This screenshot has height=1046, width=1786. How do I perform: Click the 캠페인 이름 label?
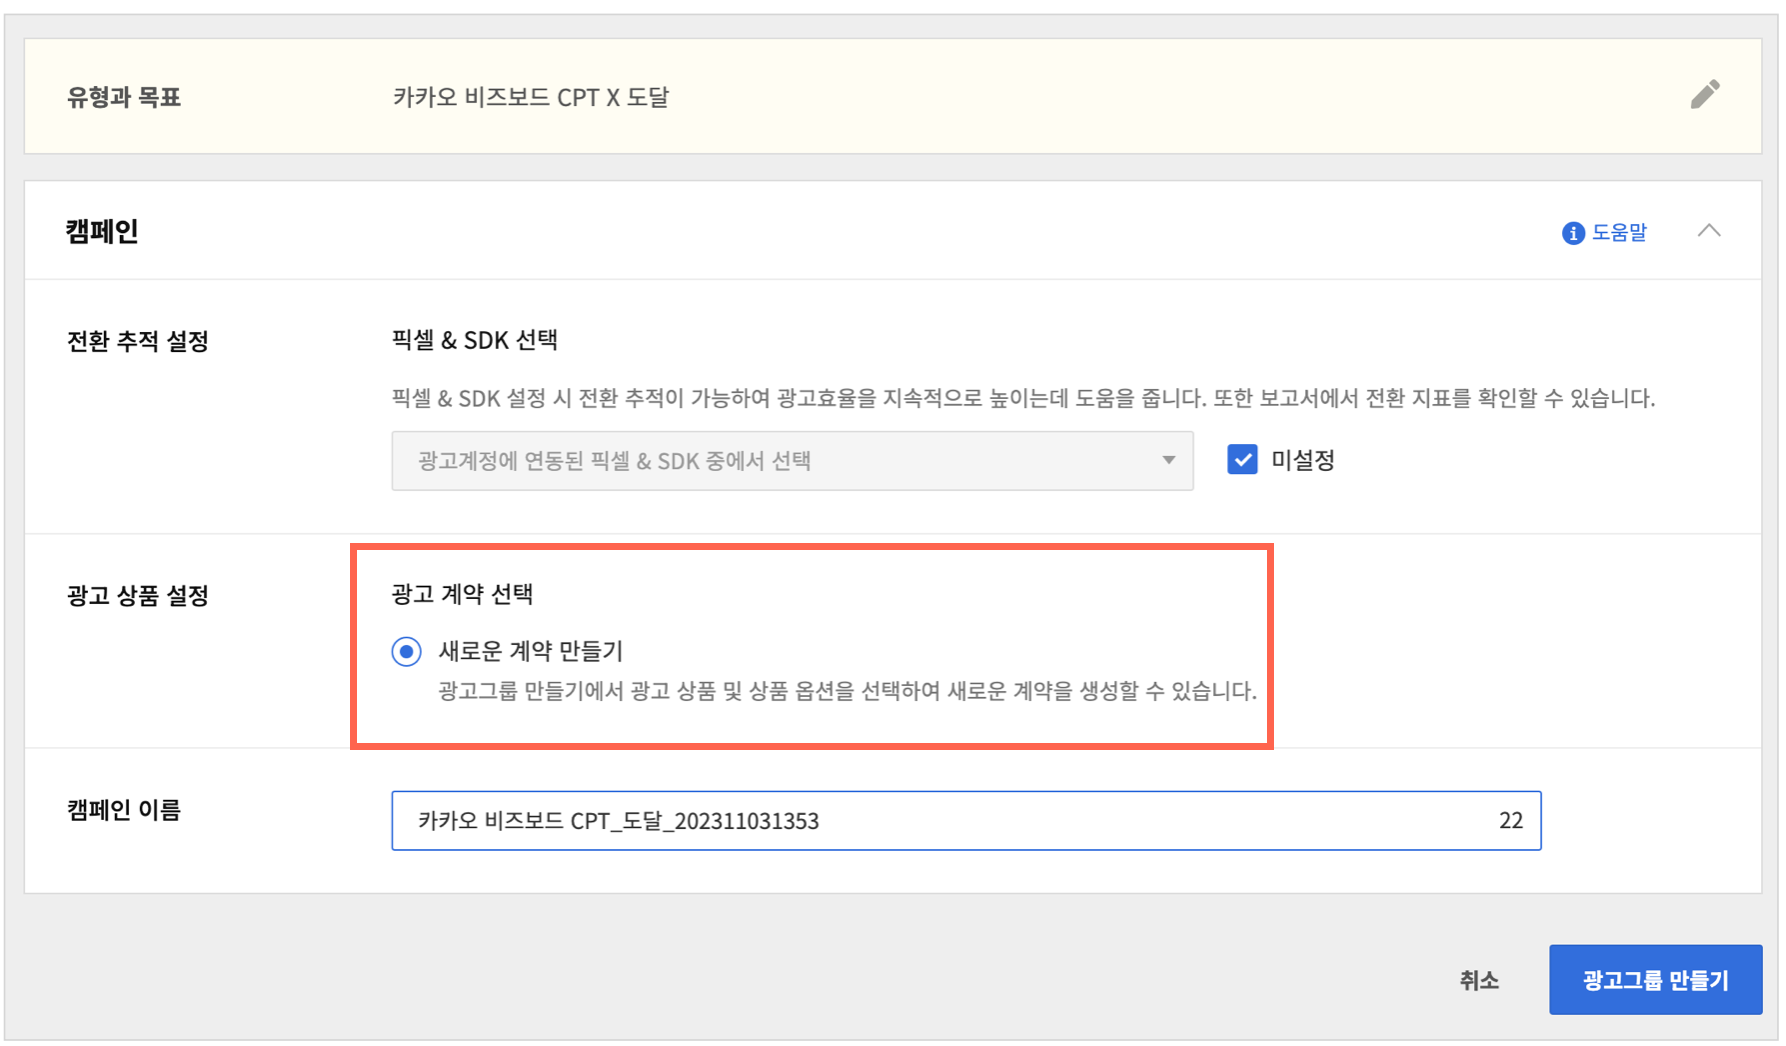pos(123,810)
